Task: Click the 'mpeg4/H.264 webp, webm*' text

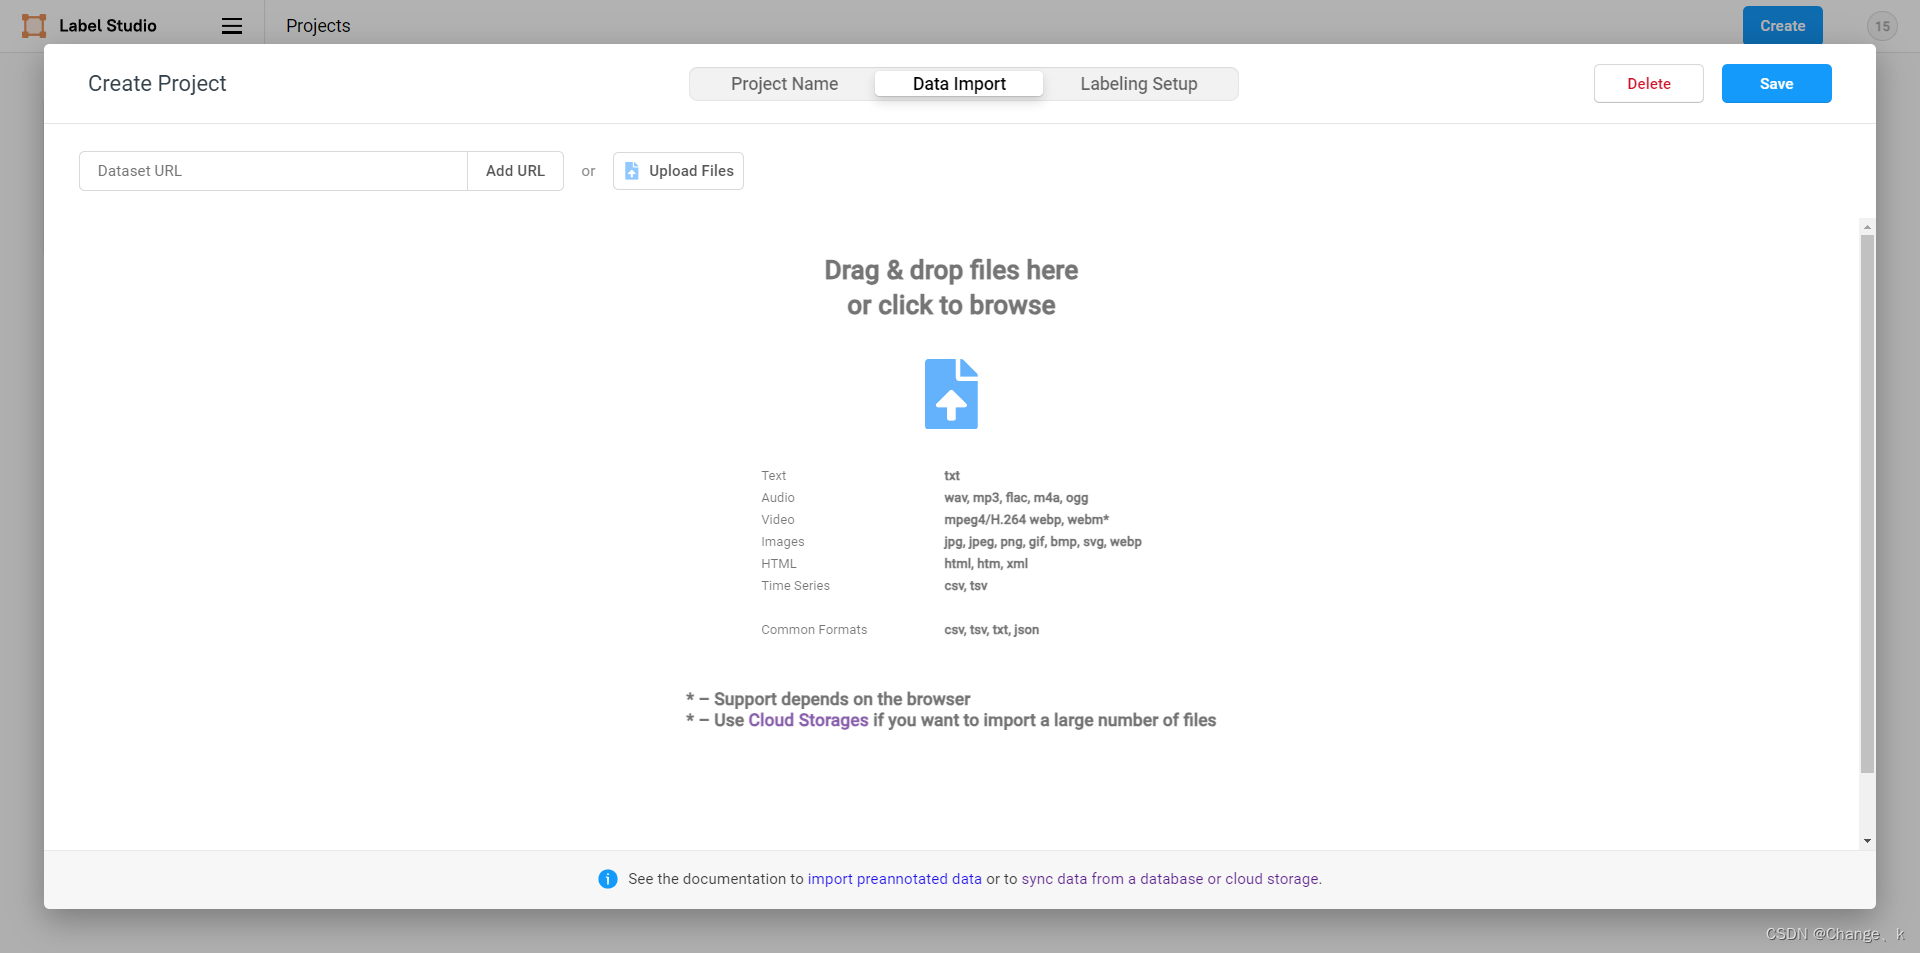Action: (1027, 520)
